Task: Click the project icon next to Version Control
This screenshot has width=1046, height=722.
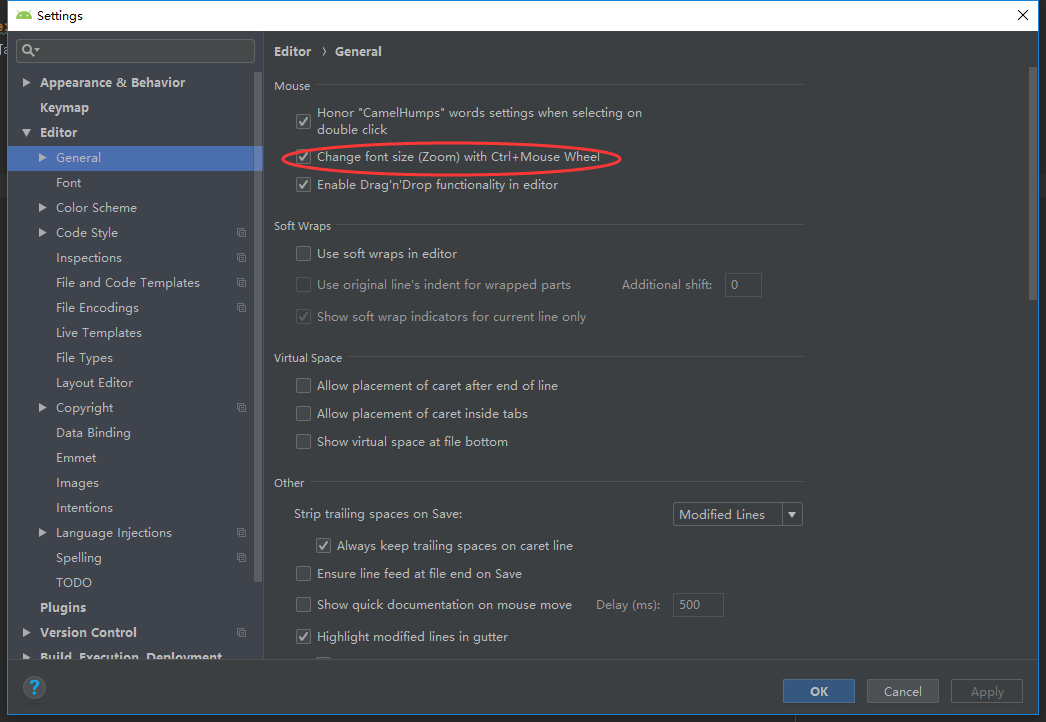Action: pos(240,632)
